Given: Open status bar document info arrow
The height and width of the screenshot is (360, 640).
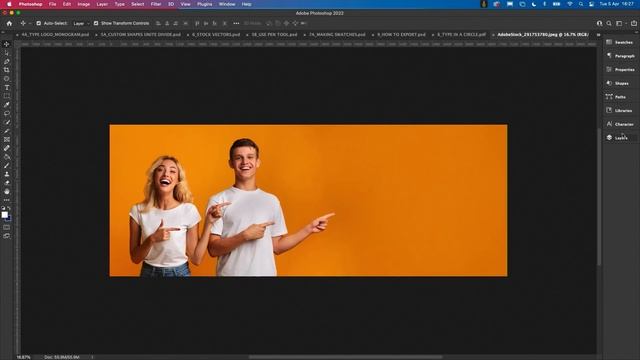Looking at the screenshot, I should (92, 357).
